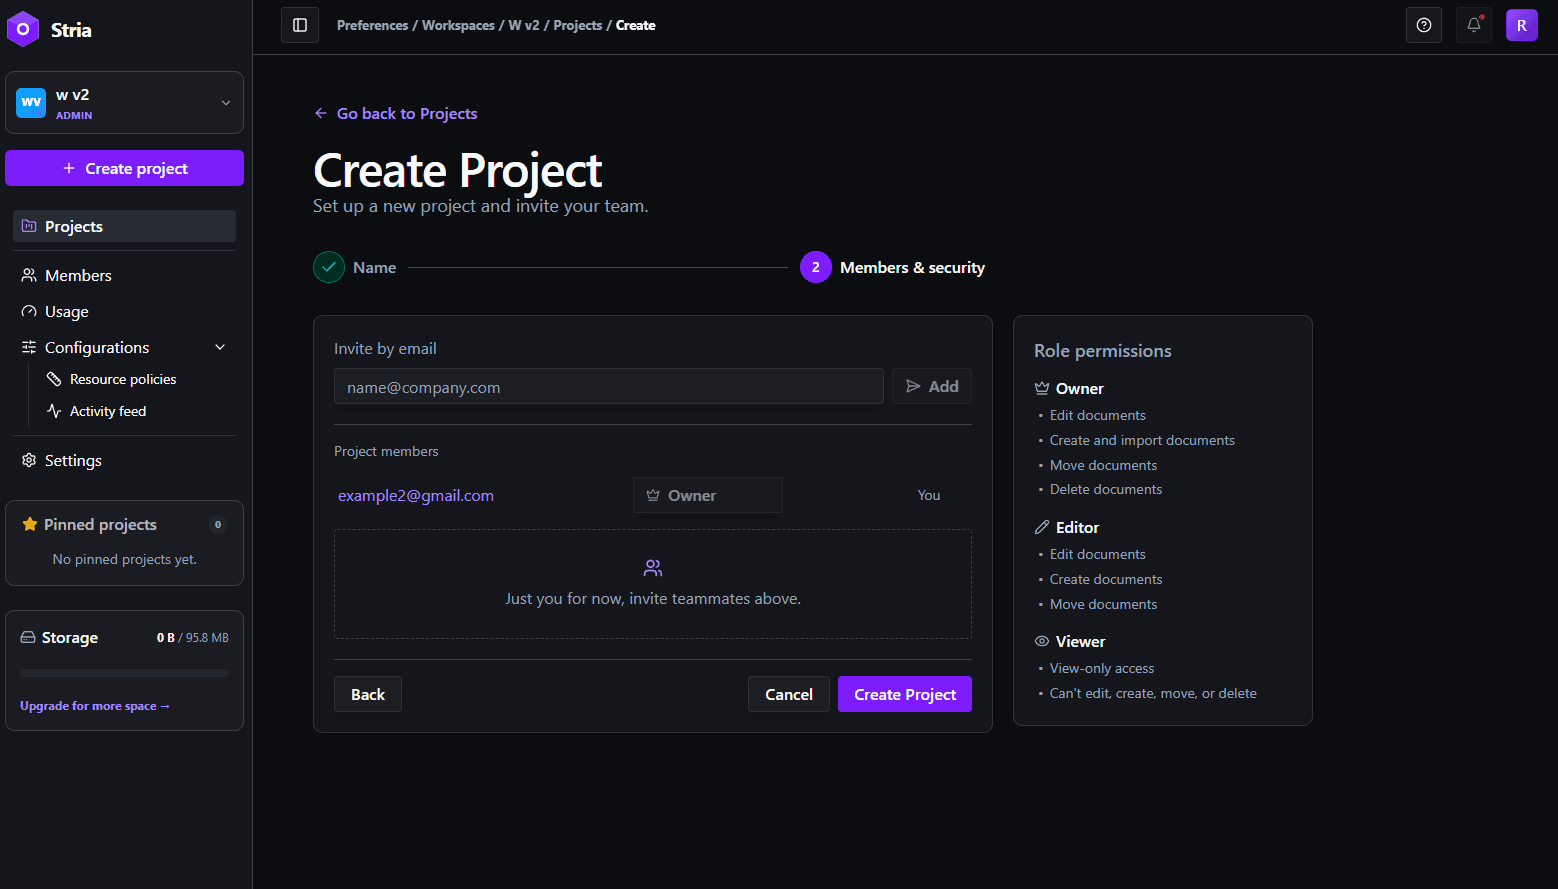Screen dimensions: 1558x889
Task: Click the 'Role permissions' heading
Action: tap(1103, 351)
